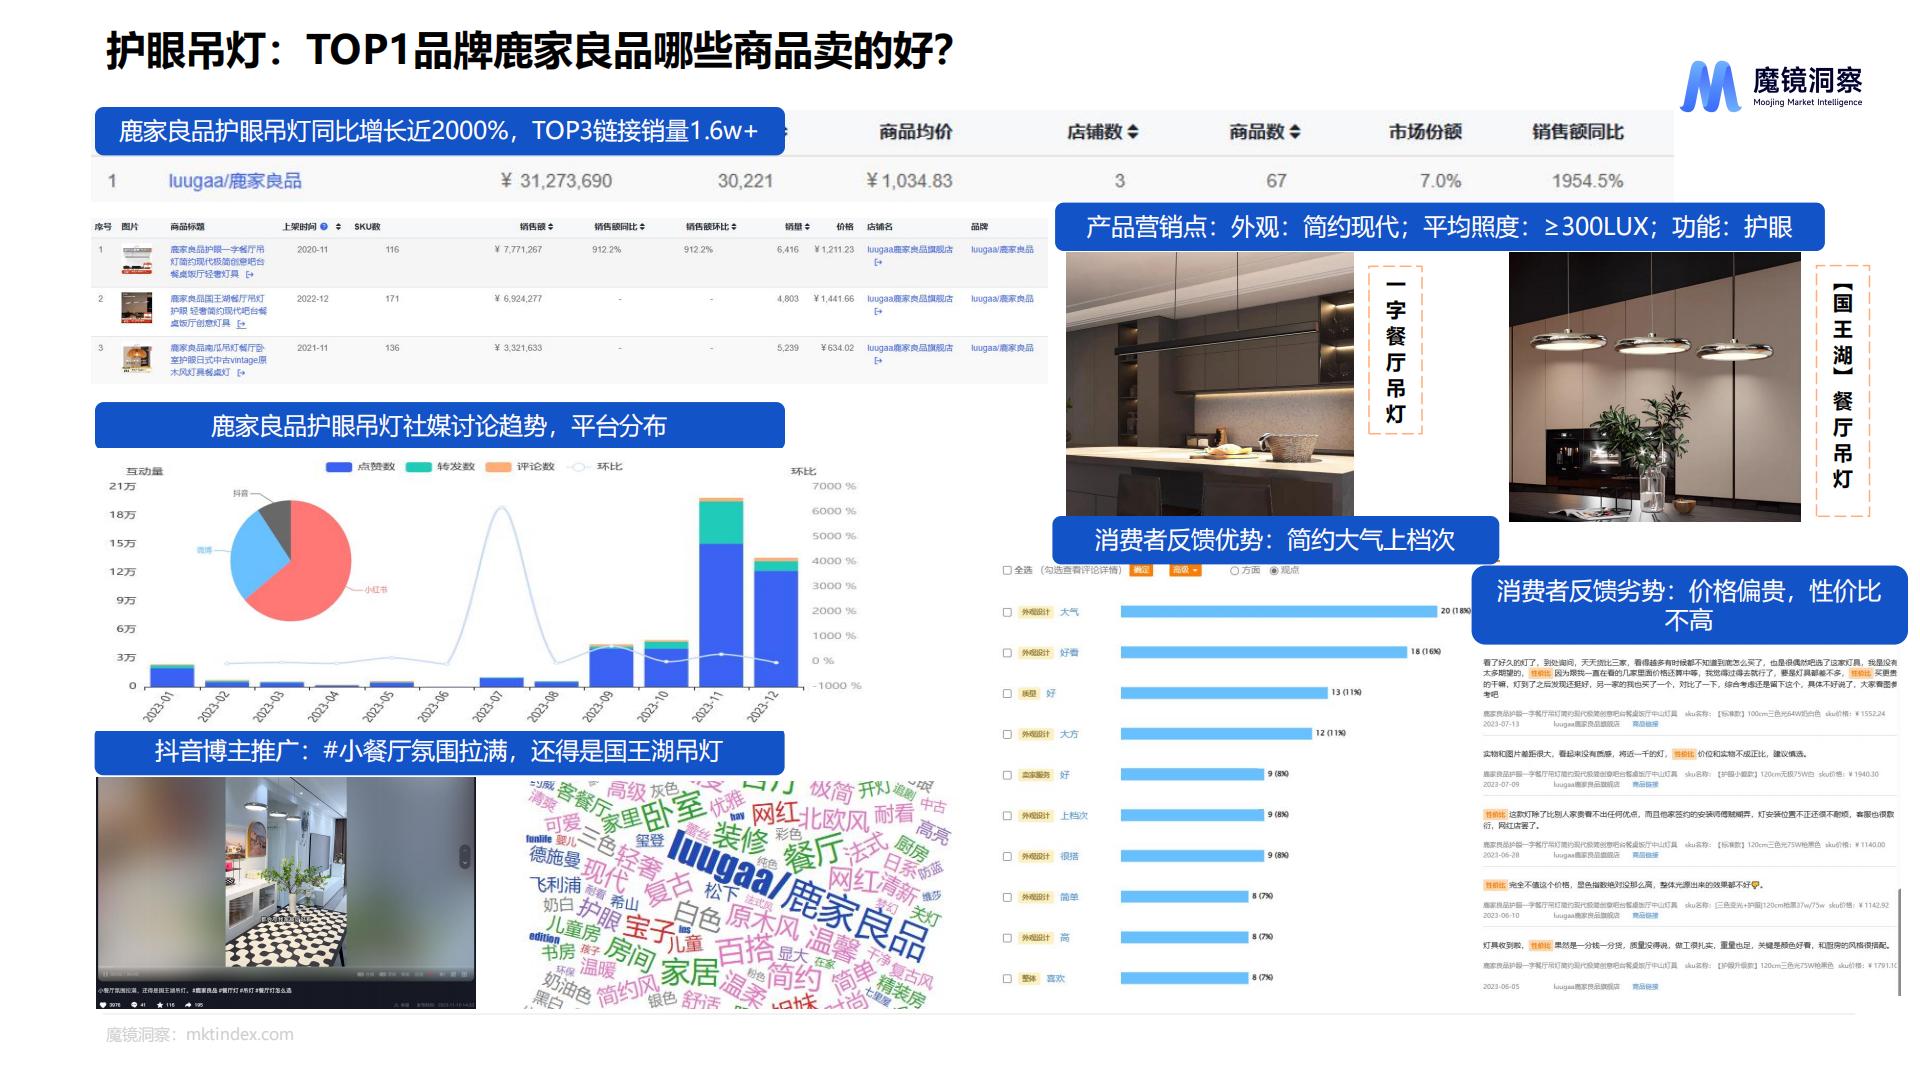The image size is (1920, 1080).
Task: Check the 全选 select-all checkbox
Action: (1007, 570)
